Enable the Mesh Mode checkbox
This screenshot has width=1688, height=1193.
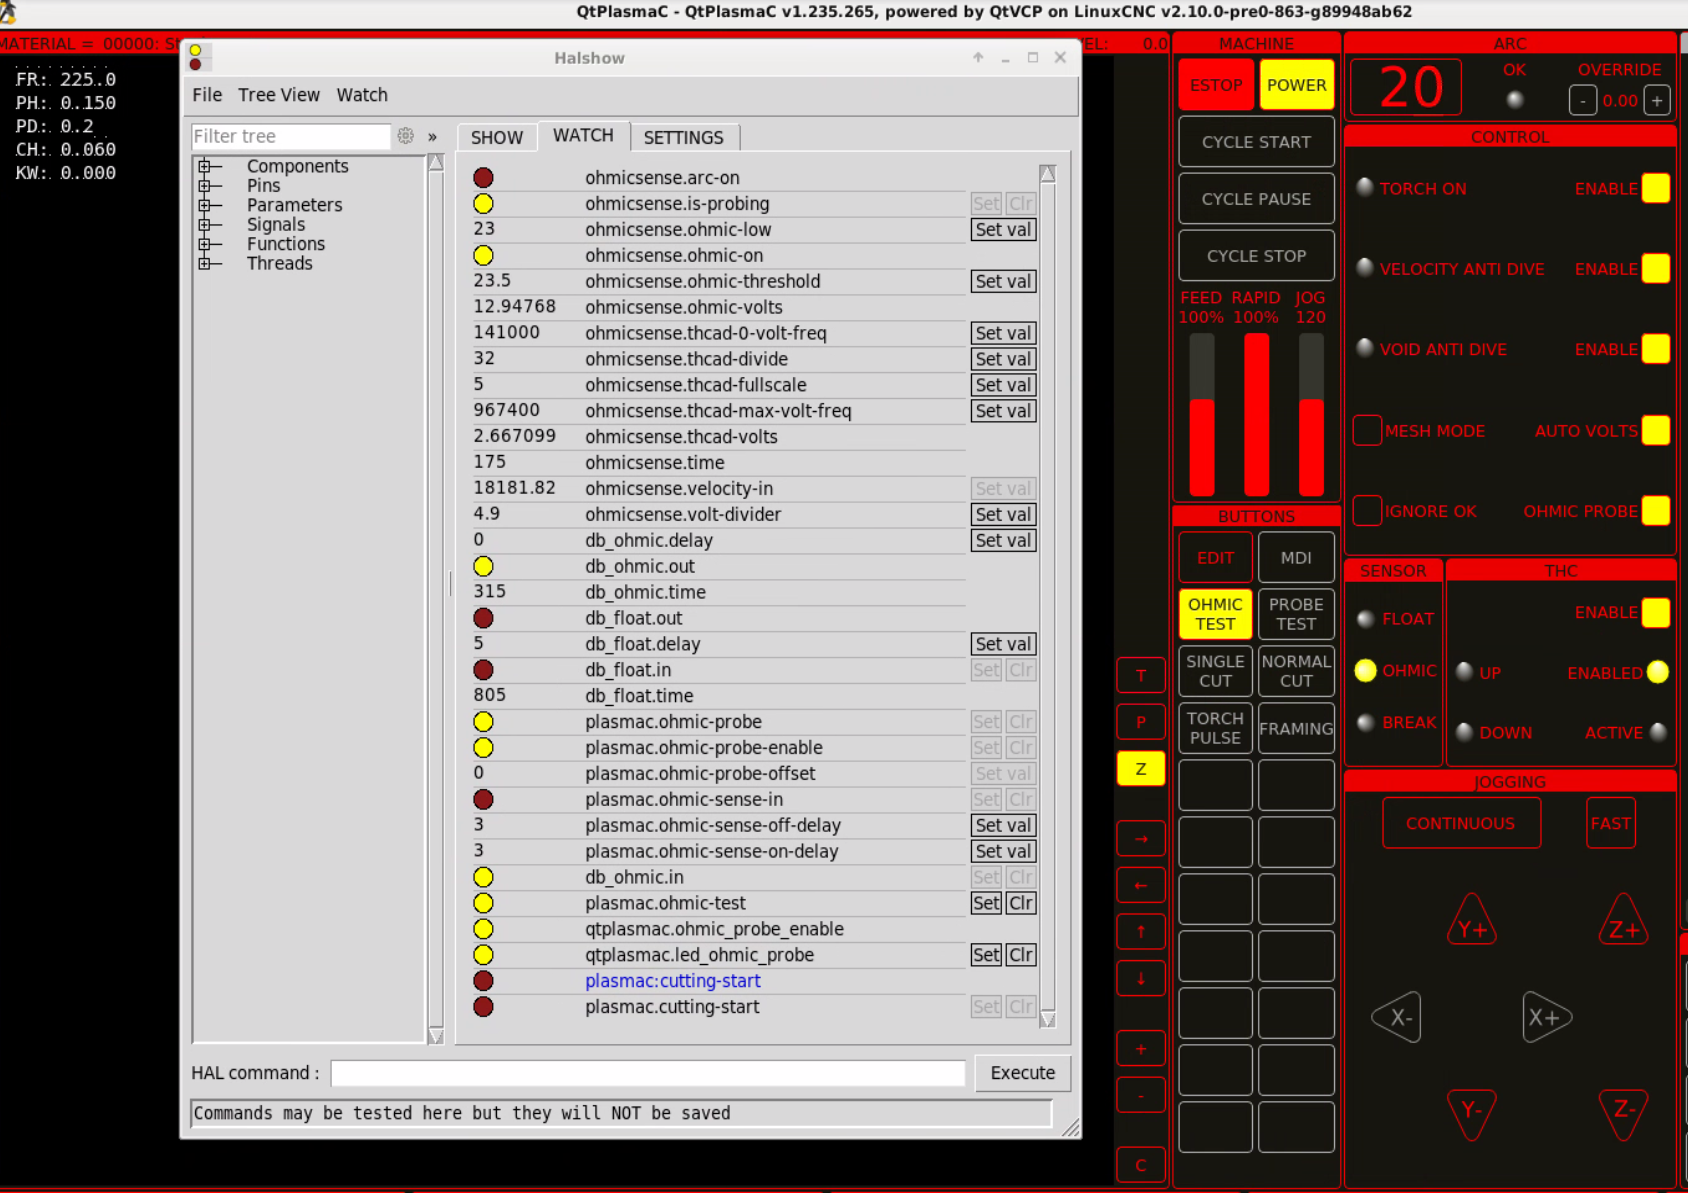click(1367, 430)
